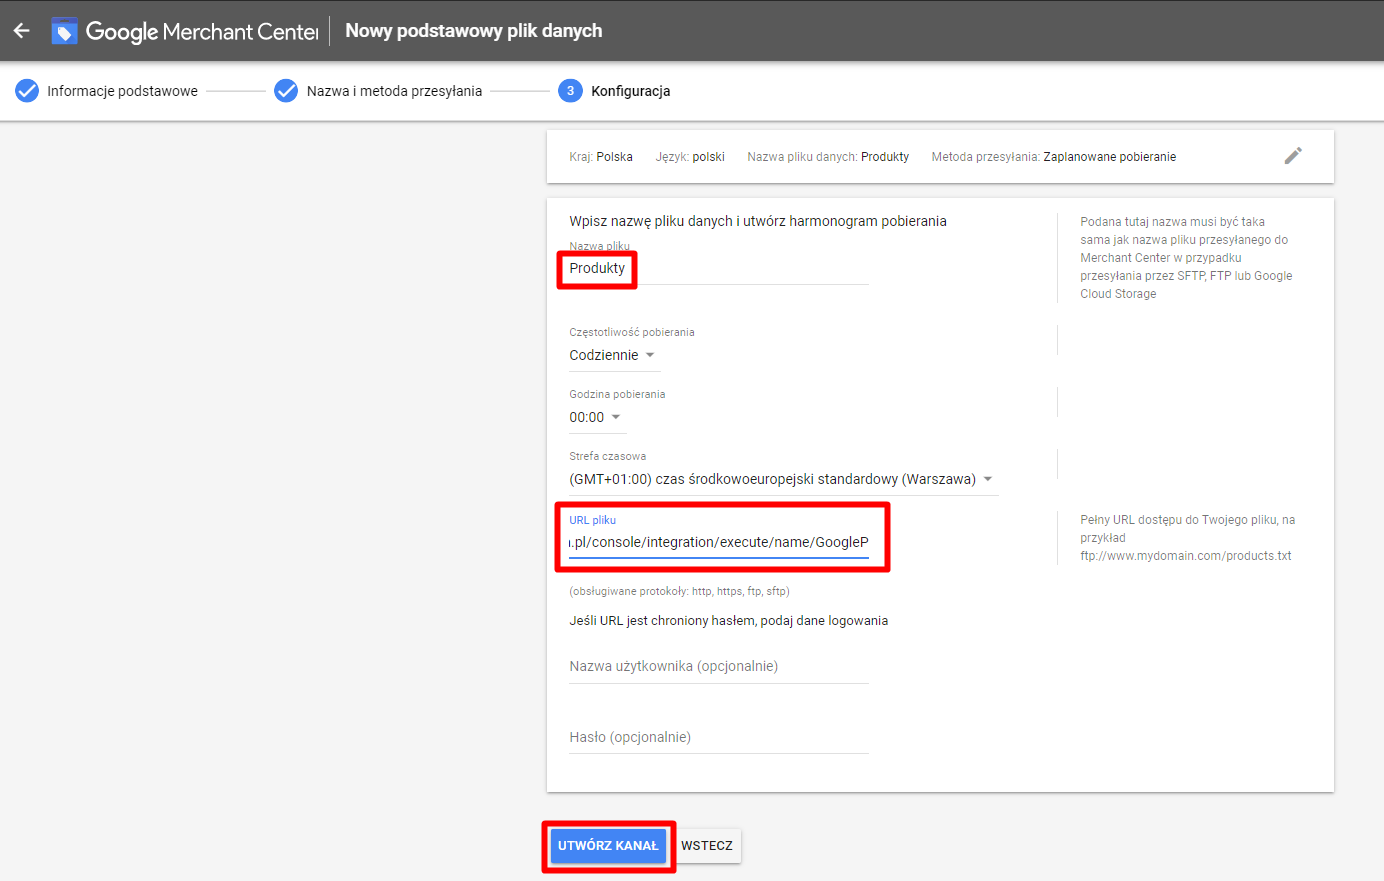Click the Hasło optional password field
This screenshot has height=881, width=1384.
pos(718,737)
